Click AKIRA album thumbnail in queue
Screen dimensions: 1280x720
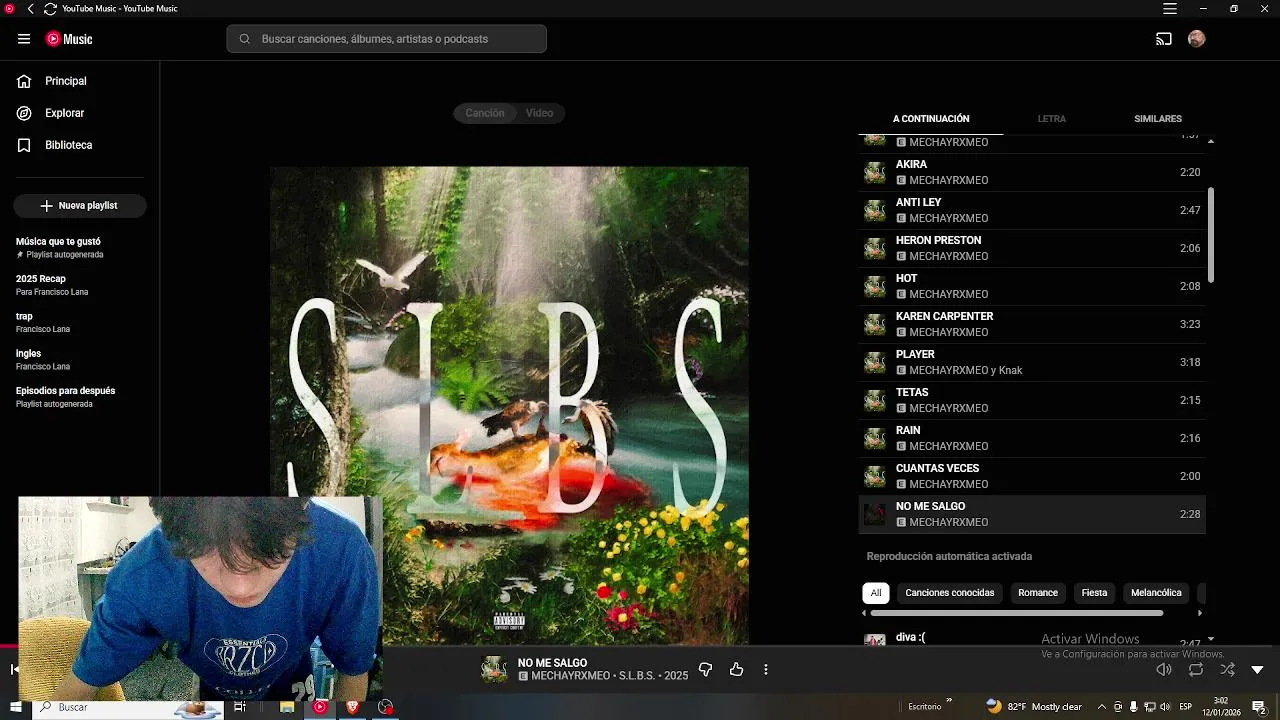click(875, 173)
